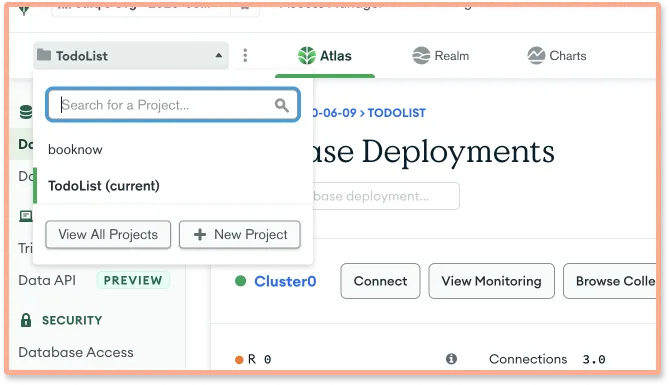Click the PREVIEW badge next to Data API

pos(133,280)
